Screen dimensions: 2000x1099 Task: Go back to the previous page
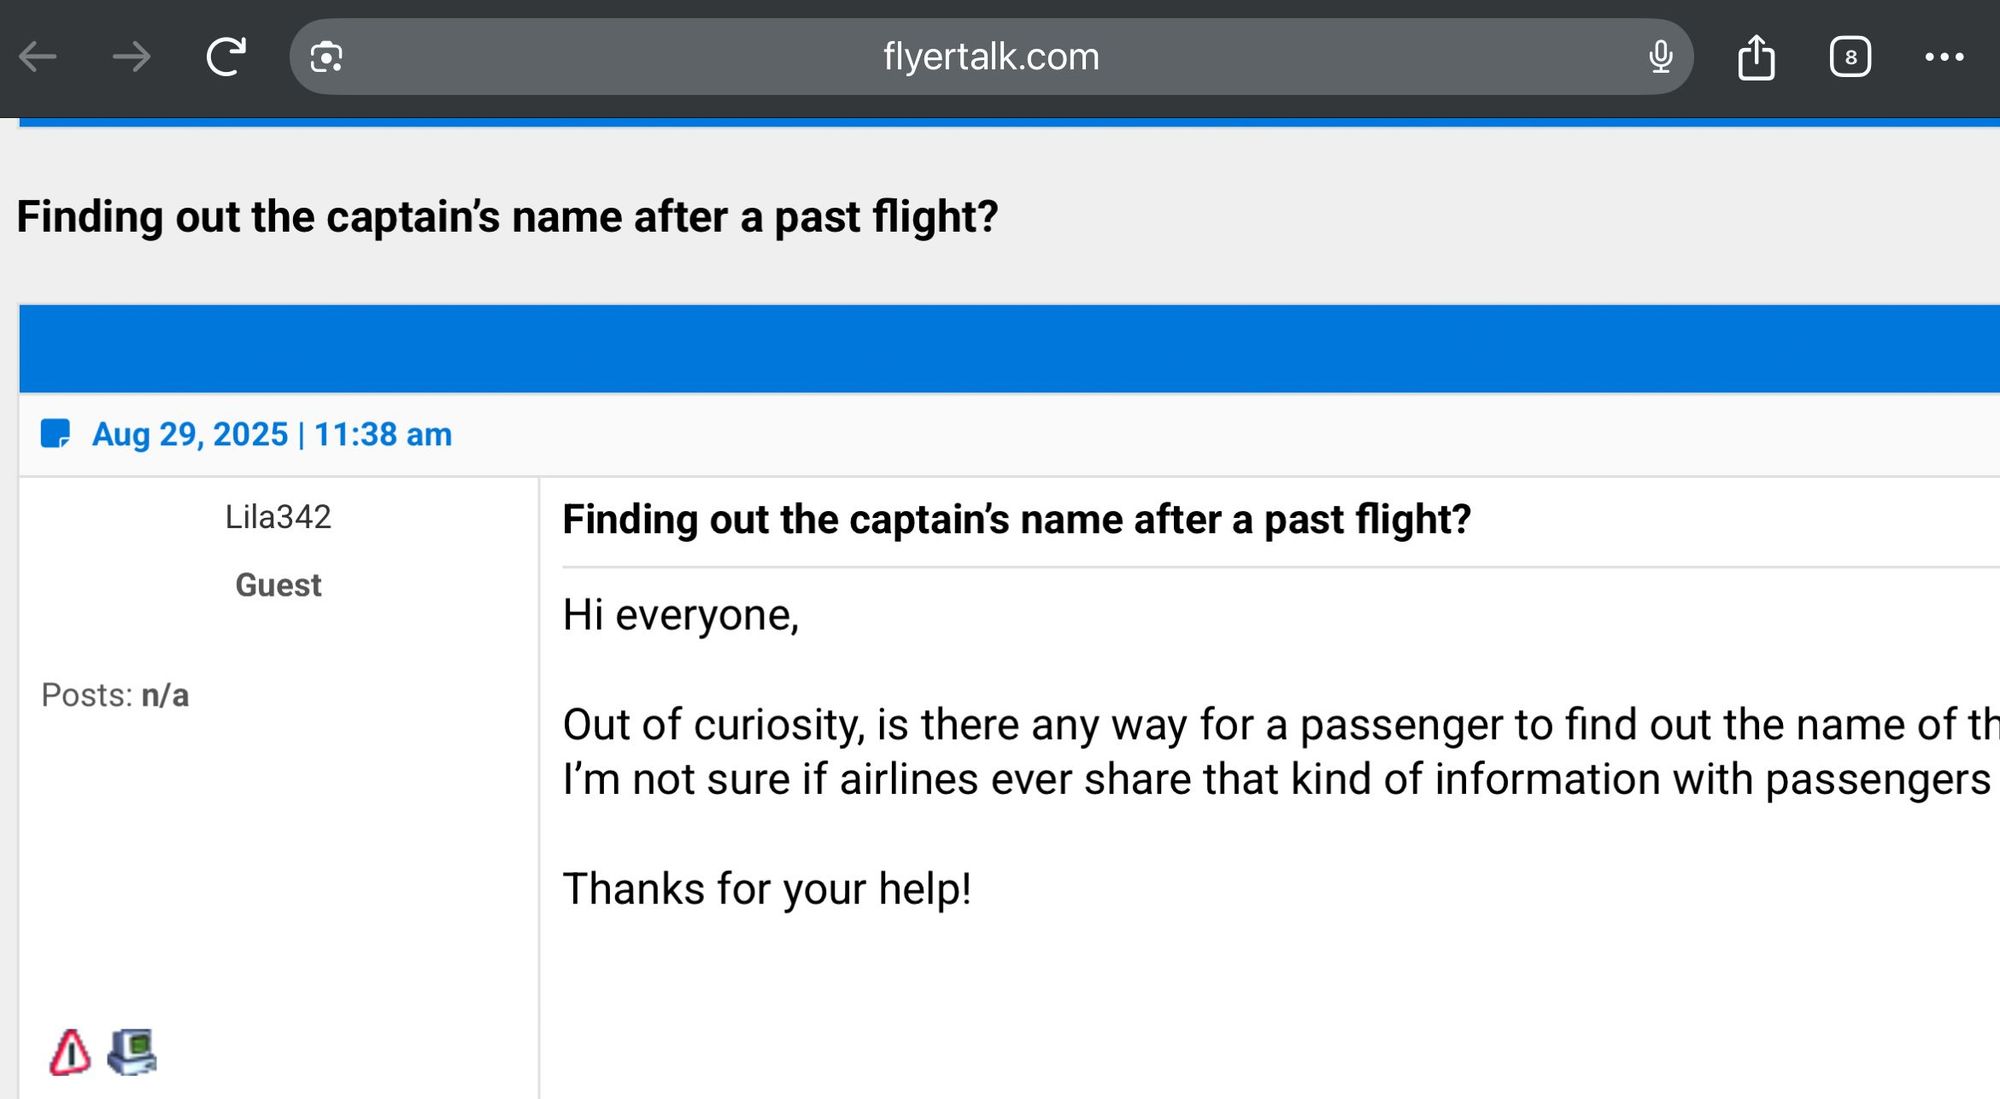[39, 57]
